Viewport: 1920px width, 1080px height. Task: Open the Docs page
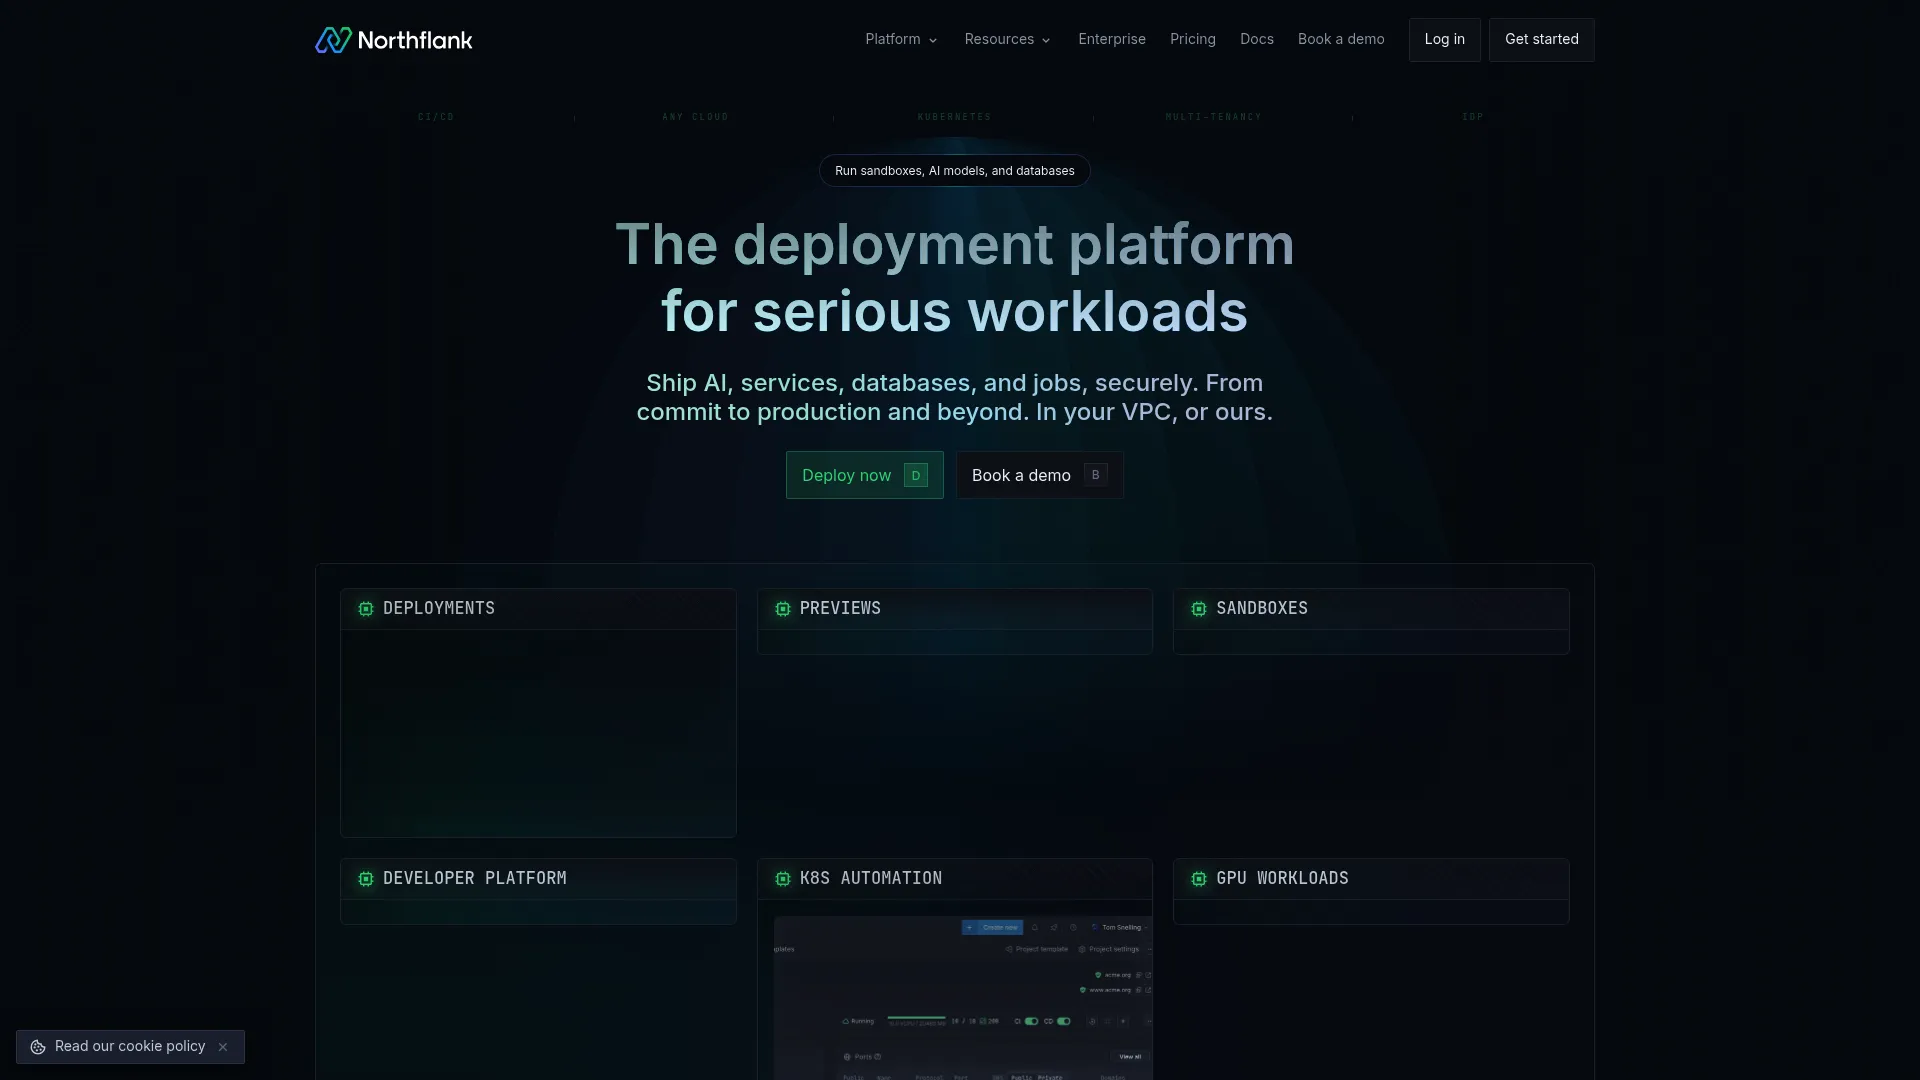click(1257, 39)
